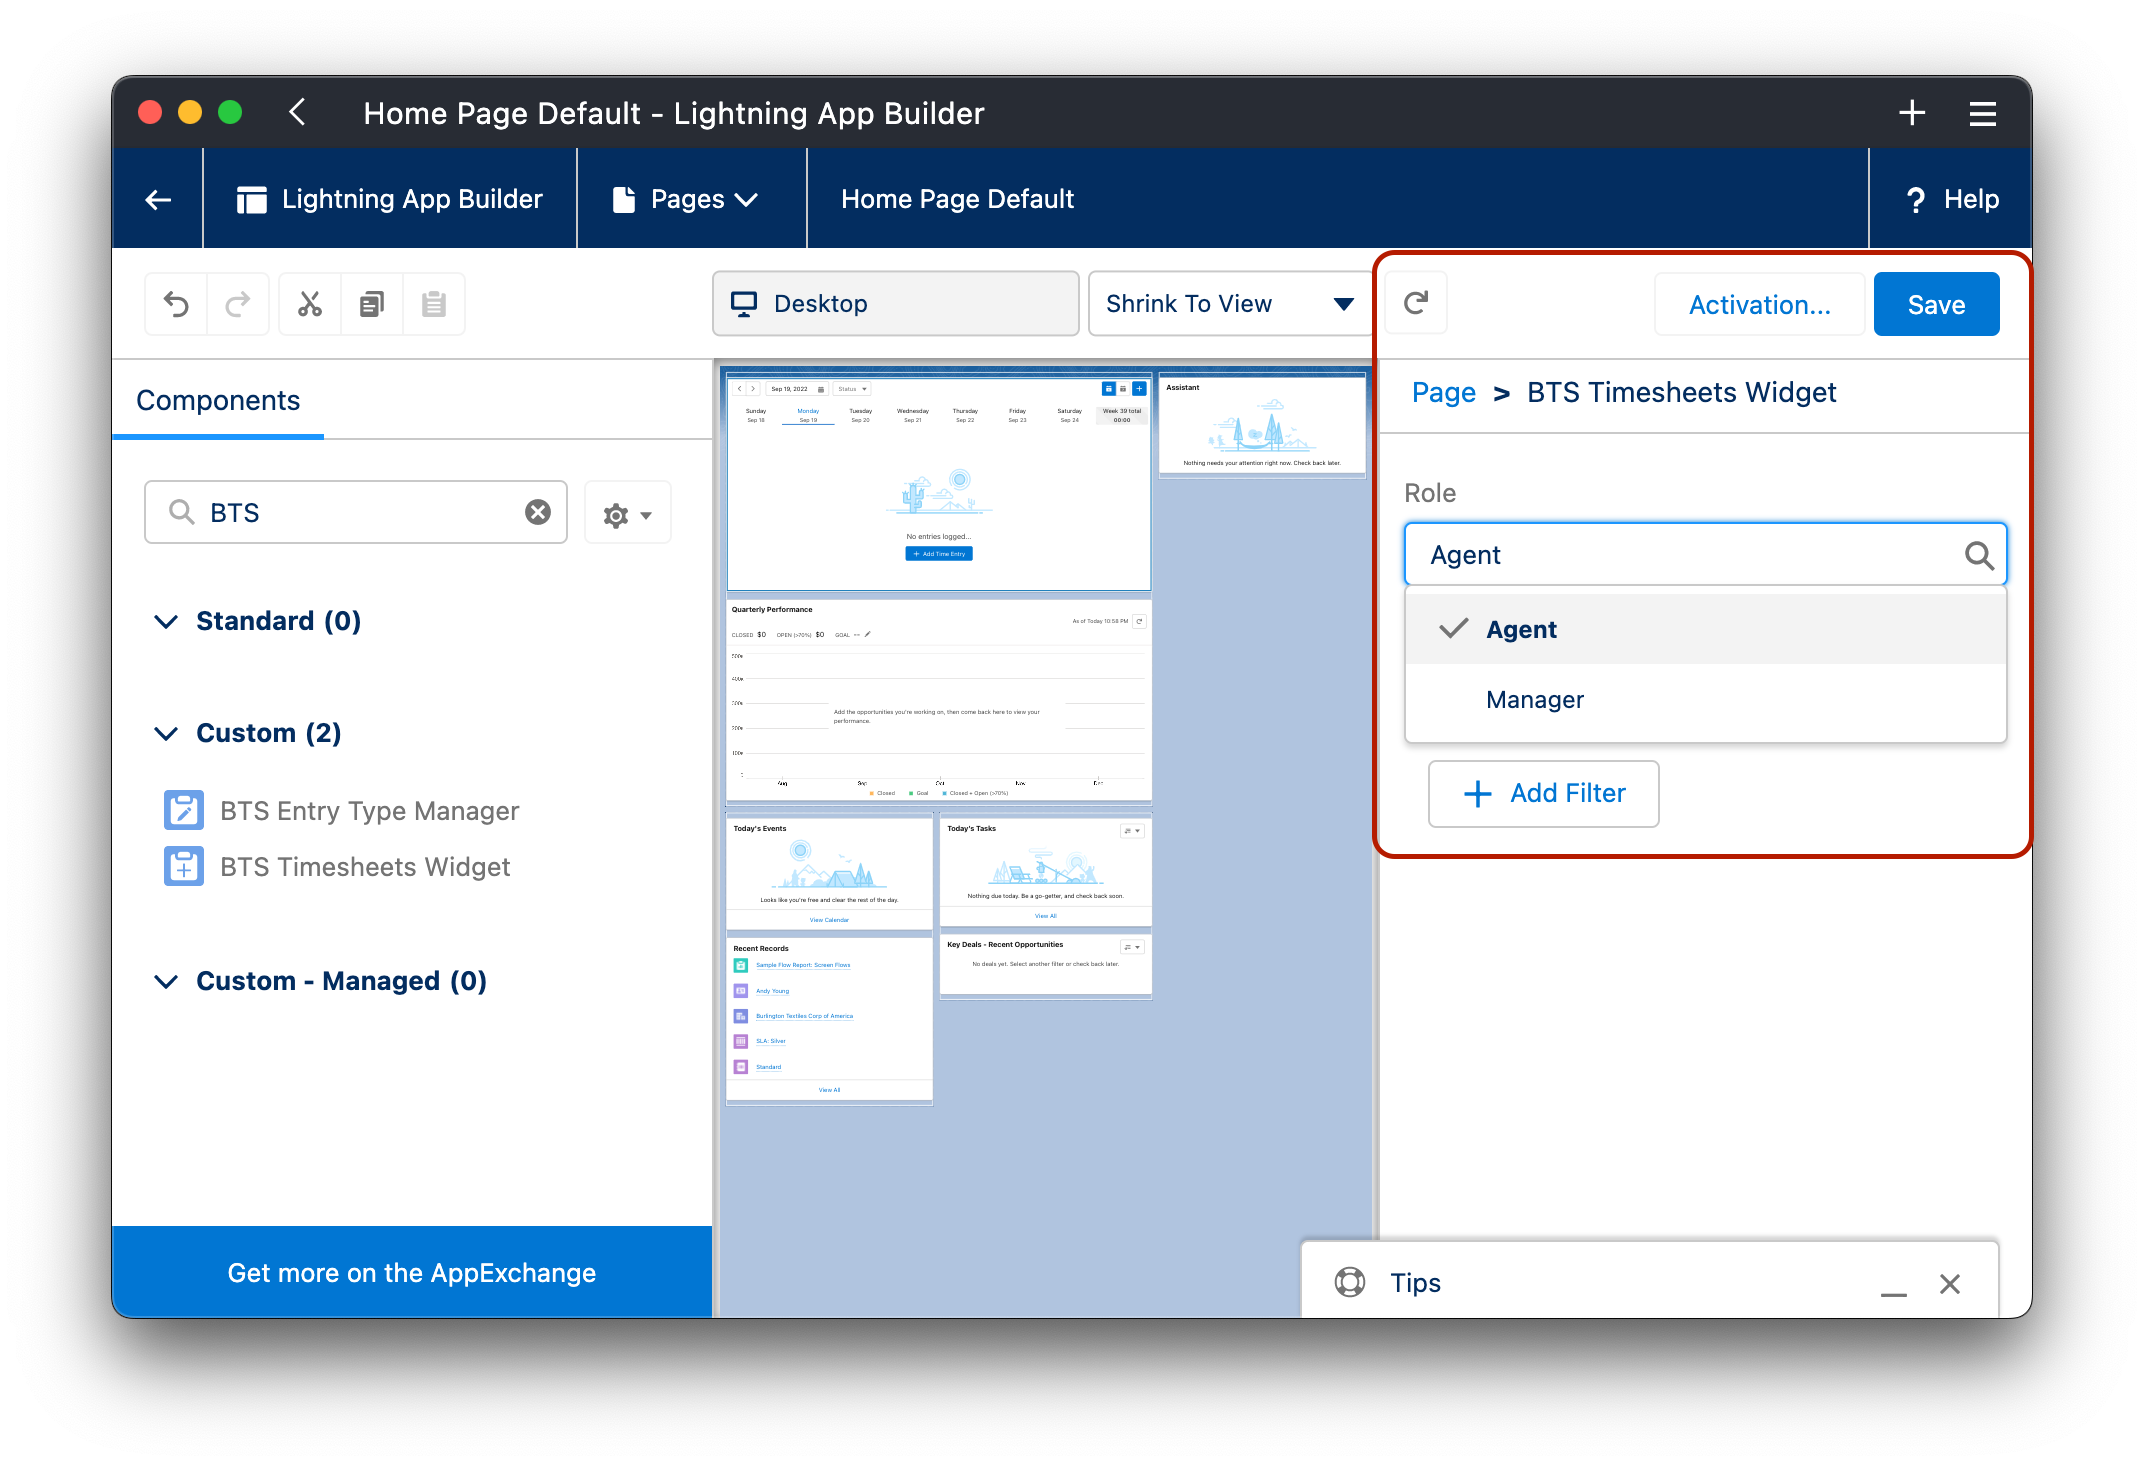Image resolution: width=2144 pixels, height=1466 pixels.
Task: Select the timesheet widget on canvas
Action: 938,483
